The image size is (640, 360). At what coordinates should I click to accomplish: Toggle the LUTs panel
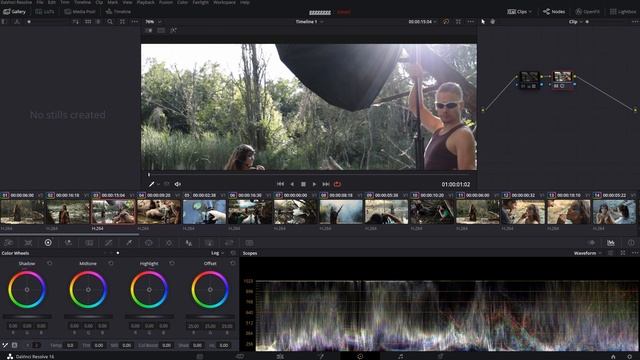click(x=45, y=12)
